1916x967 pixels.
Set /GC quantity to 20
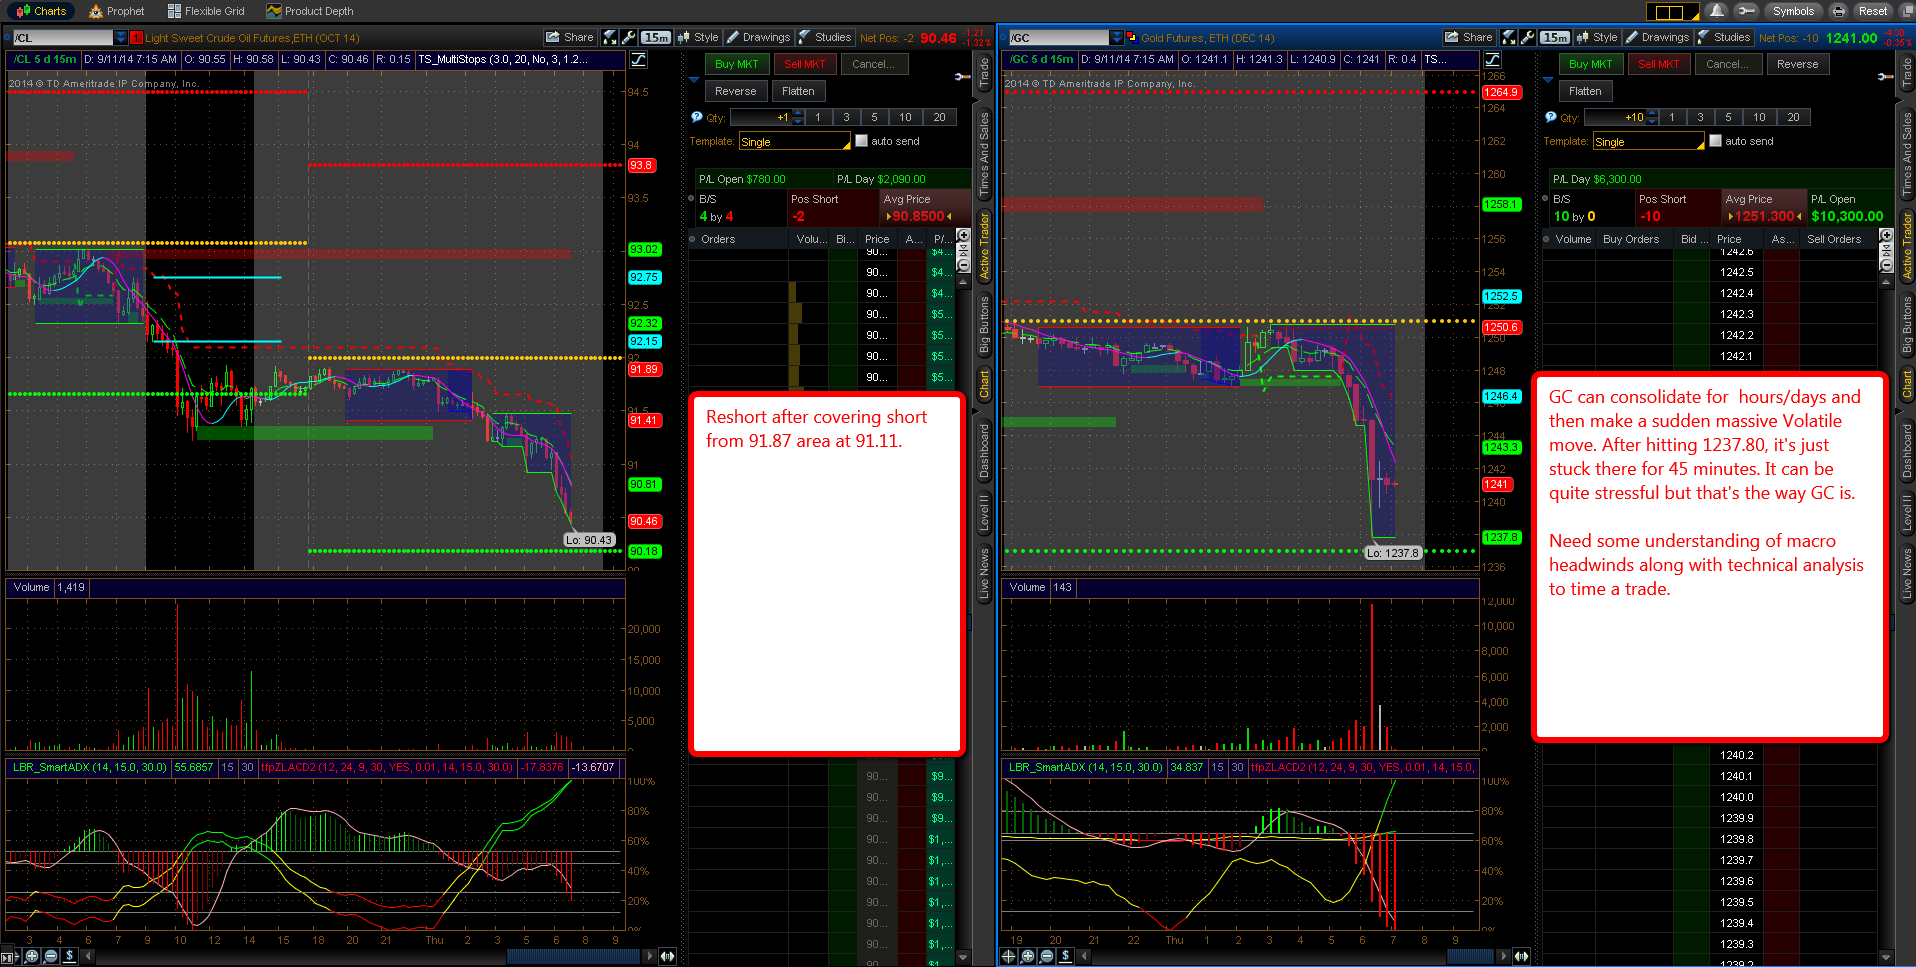1794,118
